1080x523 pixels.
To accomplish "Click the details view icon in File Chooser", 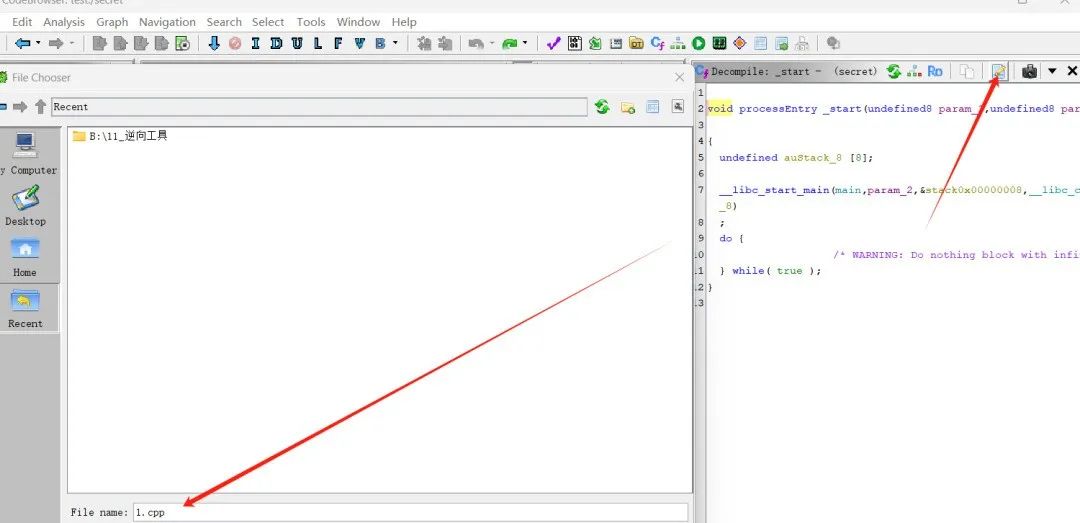I will point(652,107).
